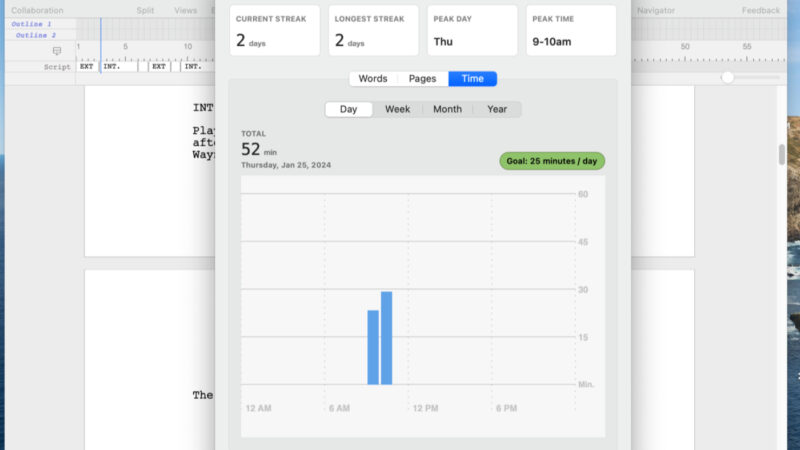800x450 pixels.
Task: Open the Views toolbar item
Action: (186, 10)
